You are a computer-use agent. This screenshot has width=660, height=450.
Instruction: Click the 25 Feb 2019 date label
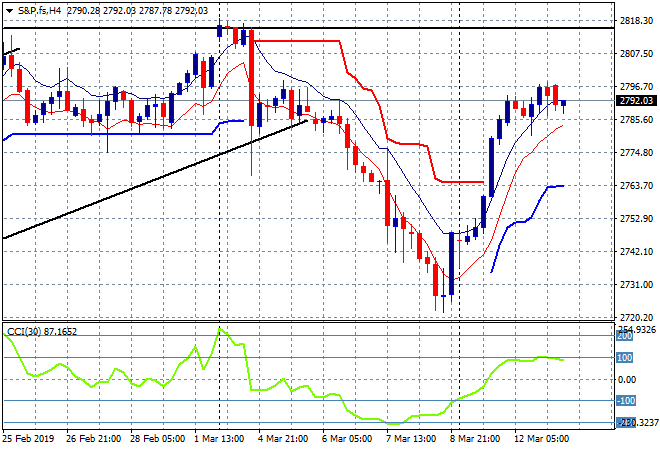point(28,439)
